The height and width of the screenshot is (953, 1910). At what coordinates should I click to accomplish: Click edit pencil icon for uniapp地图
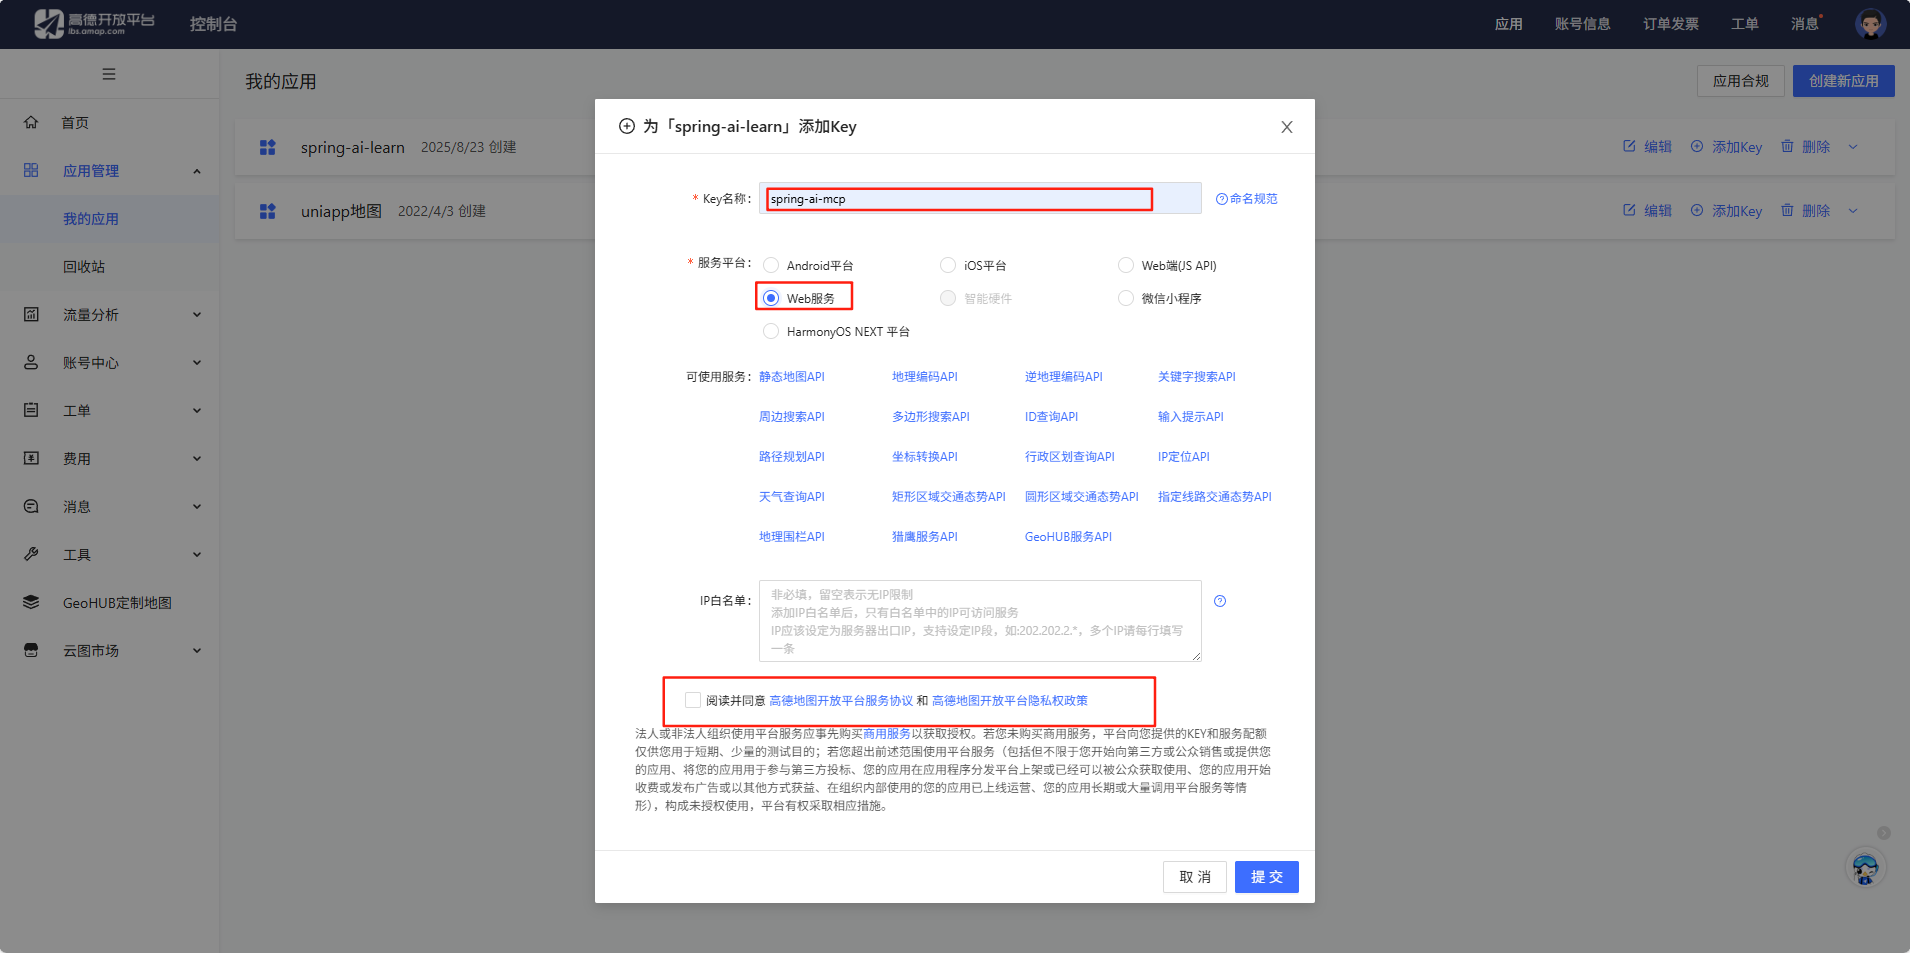coord(1629,210)
